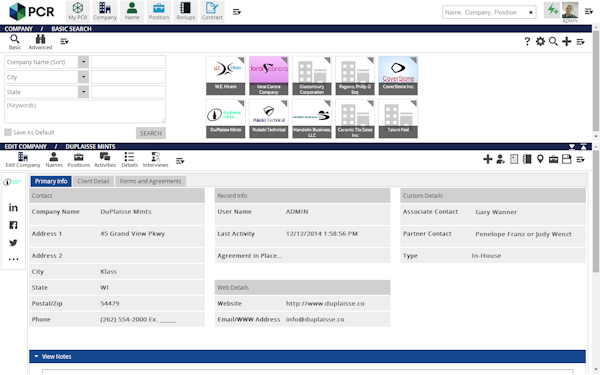Open help question mark icon
Image resolution: width=600 pixels, height=375 pixels.
(527, 41)
